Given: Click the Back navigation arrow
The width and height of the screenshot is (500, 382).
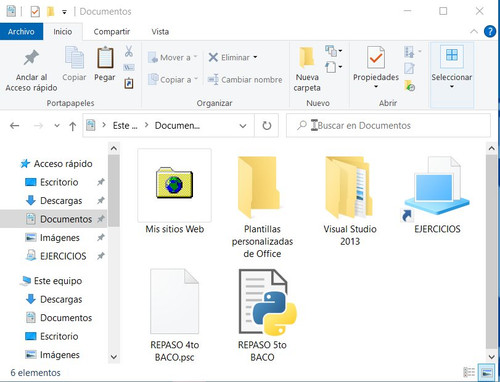Looking at the screenshot, I should click(x=15, y=126).
